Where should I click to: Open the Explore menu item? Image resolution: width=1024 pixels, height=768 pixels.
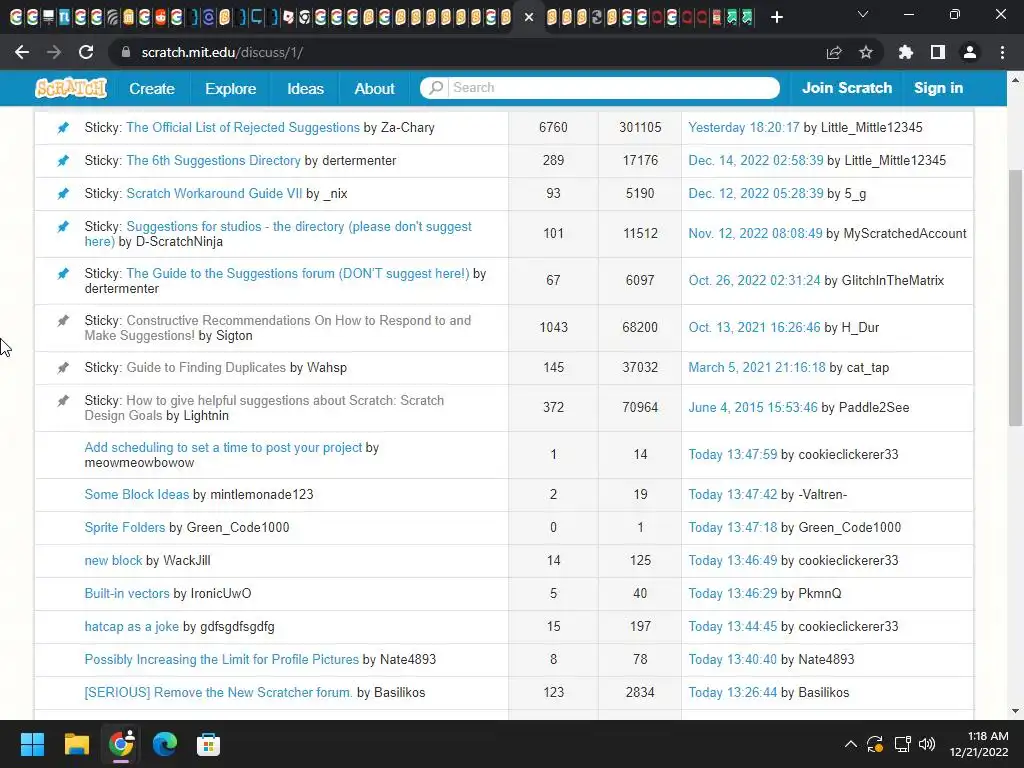231,88
